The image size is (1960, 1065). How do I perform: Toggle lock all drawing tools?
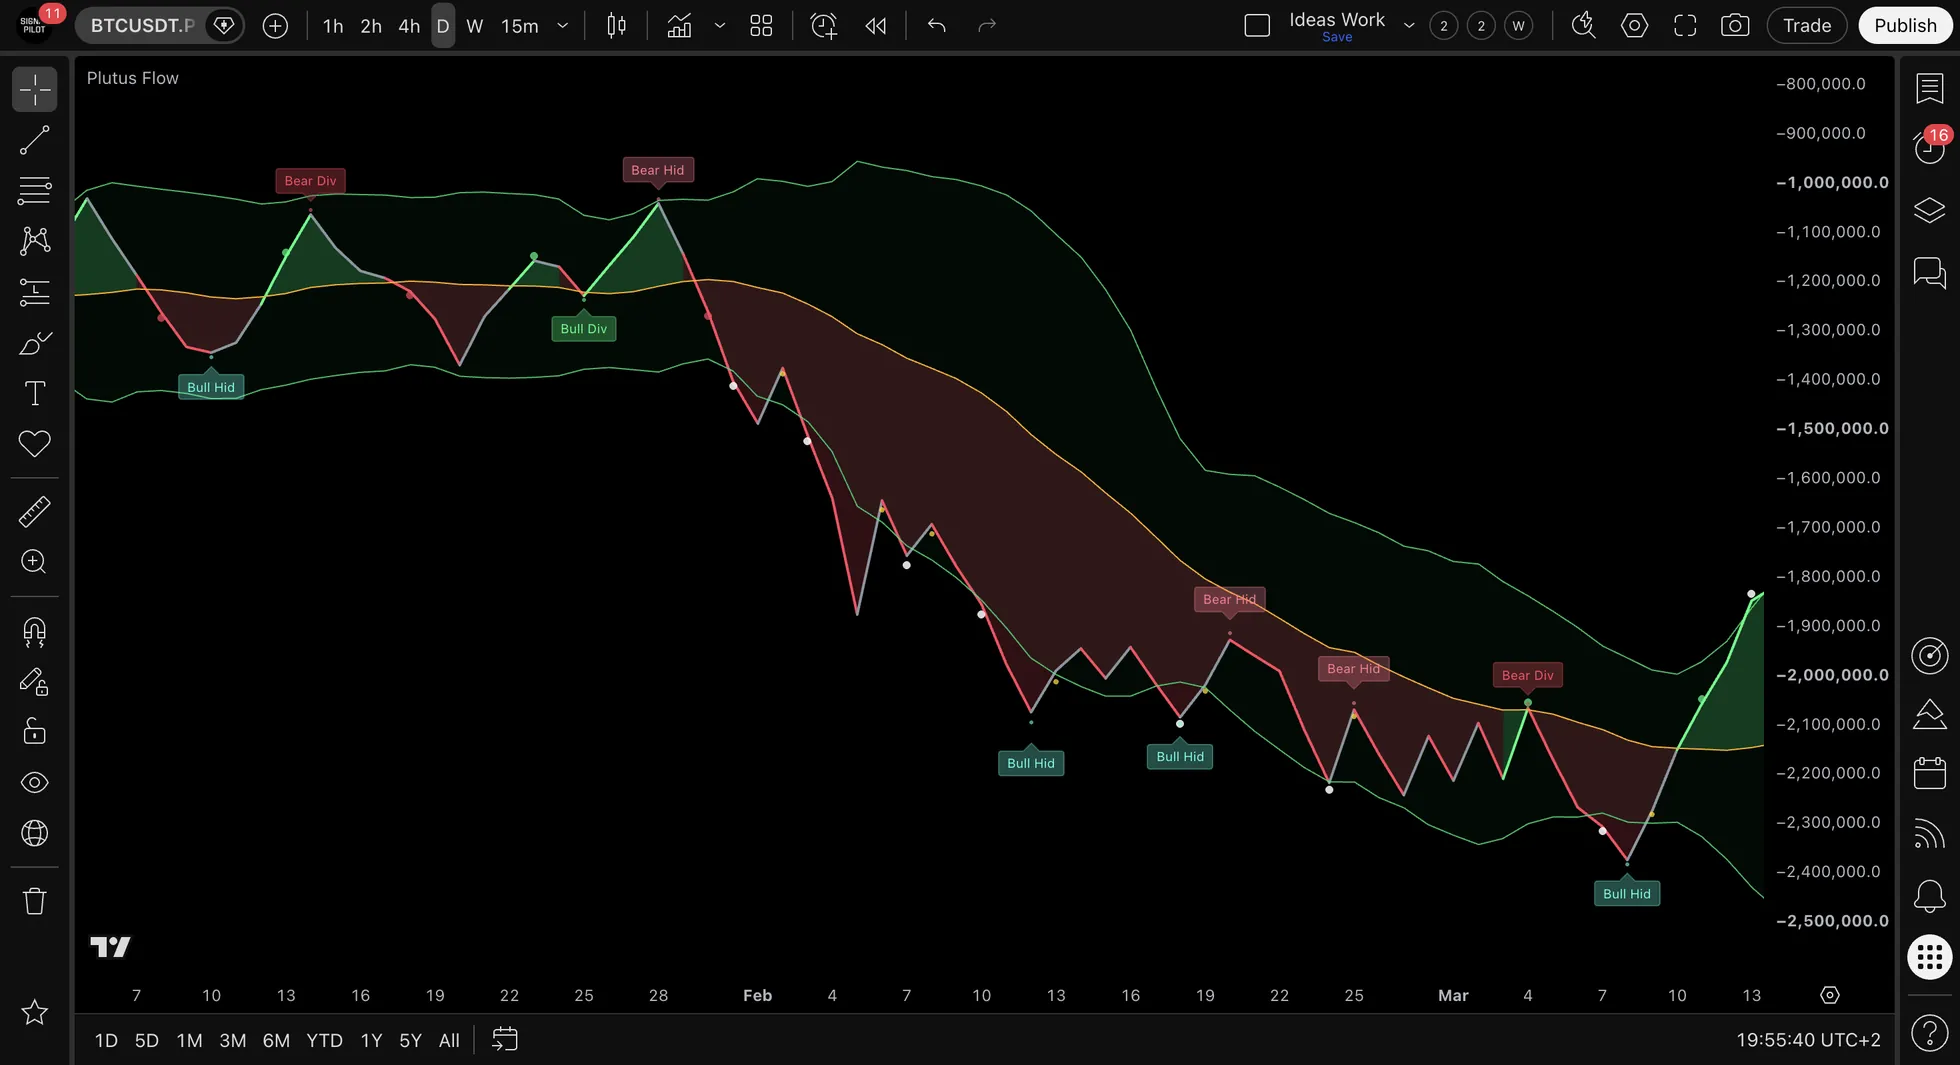pyautogui.click(x=35, y=732)
